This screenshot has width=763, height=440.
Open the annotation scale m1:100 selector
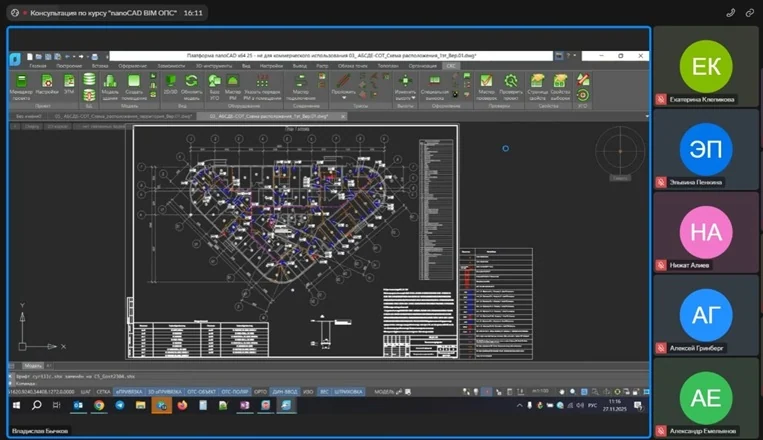pyautogui.click(x=540, y=391)
